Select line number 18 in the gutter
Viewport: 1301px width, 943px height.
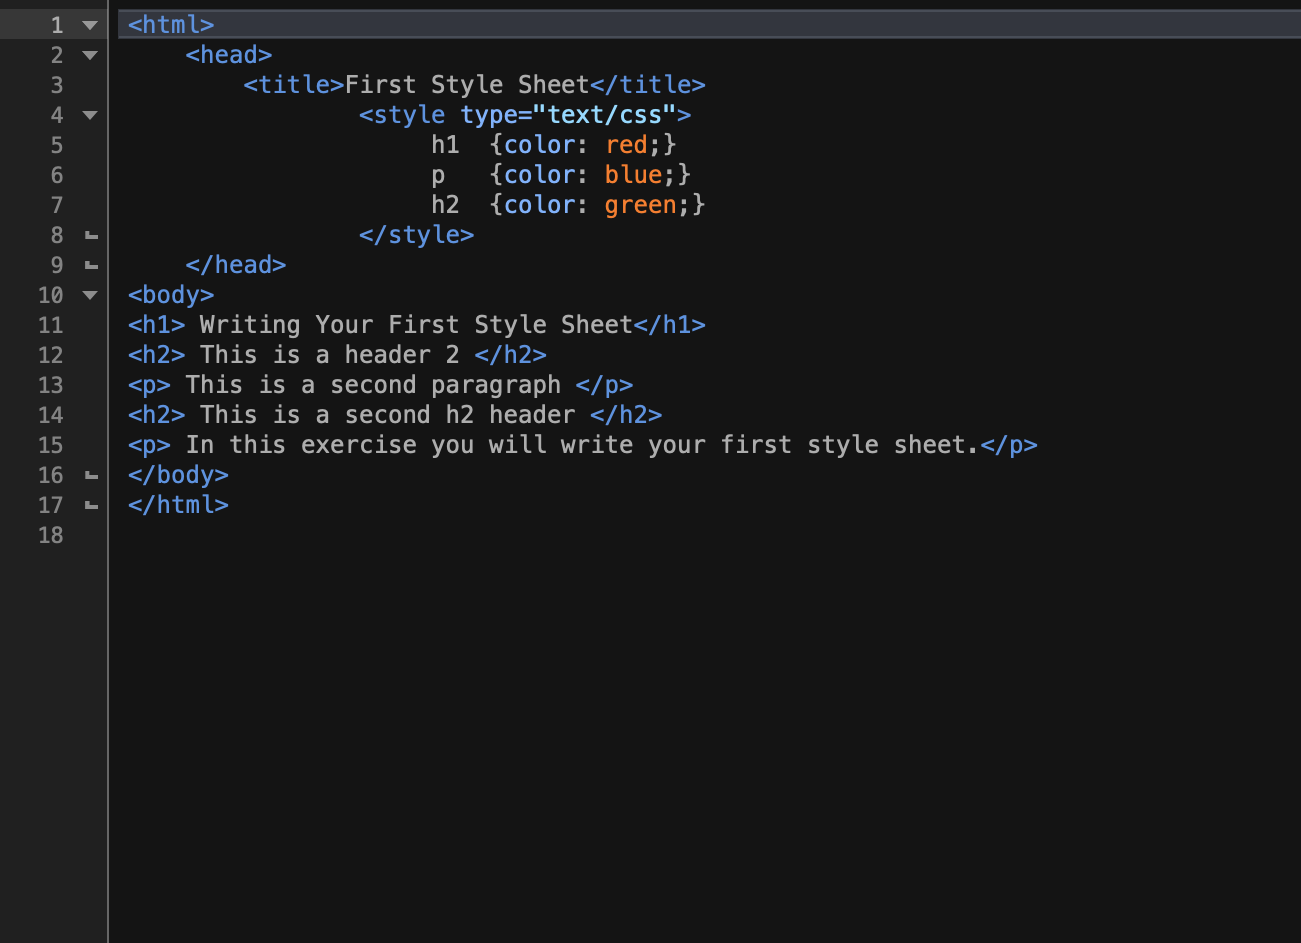[51, 535]
